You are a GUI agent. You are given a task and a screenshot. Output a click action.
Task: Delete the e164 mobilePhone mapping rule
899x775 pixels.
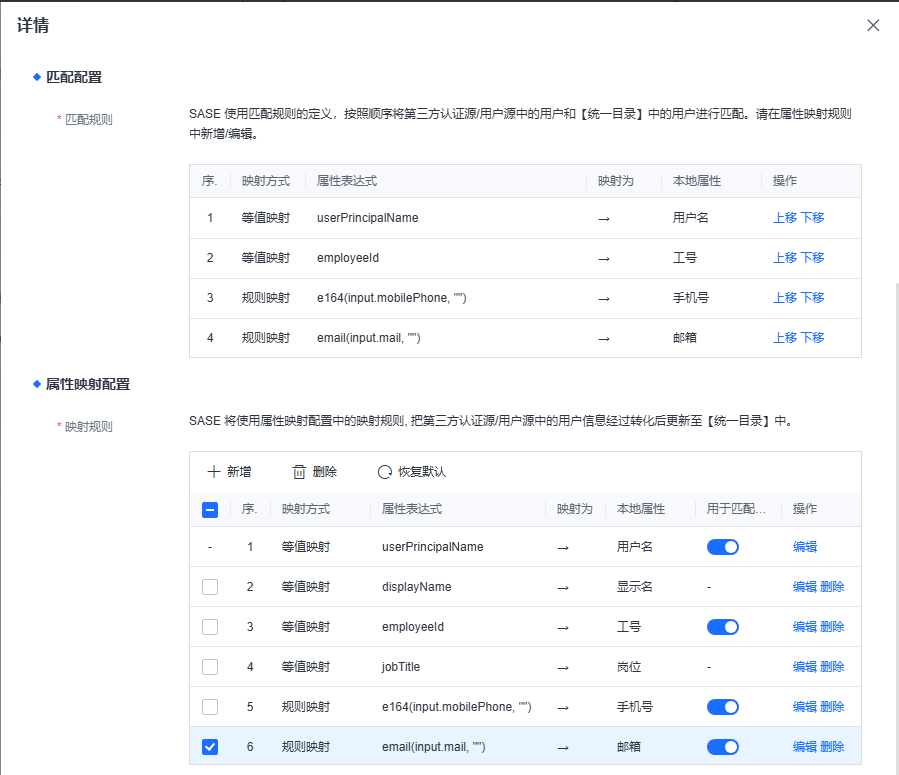[832, 707]
